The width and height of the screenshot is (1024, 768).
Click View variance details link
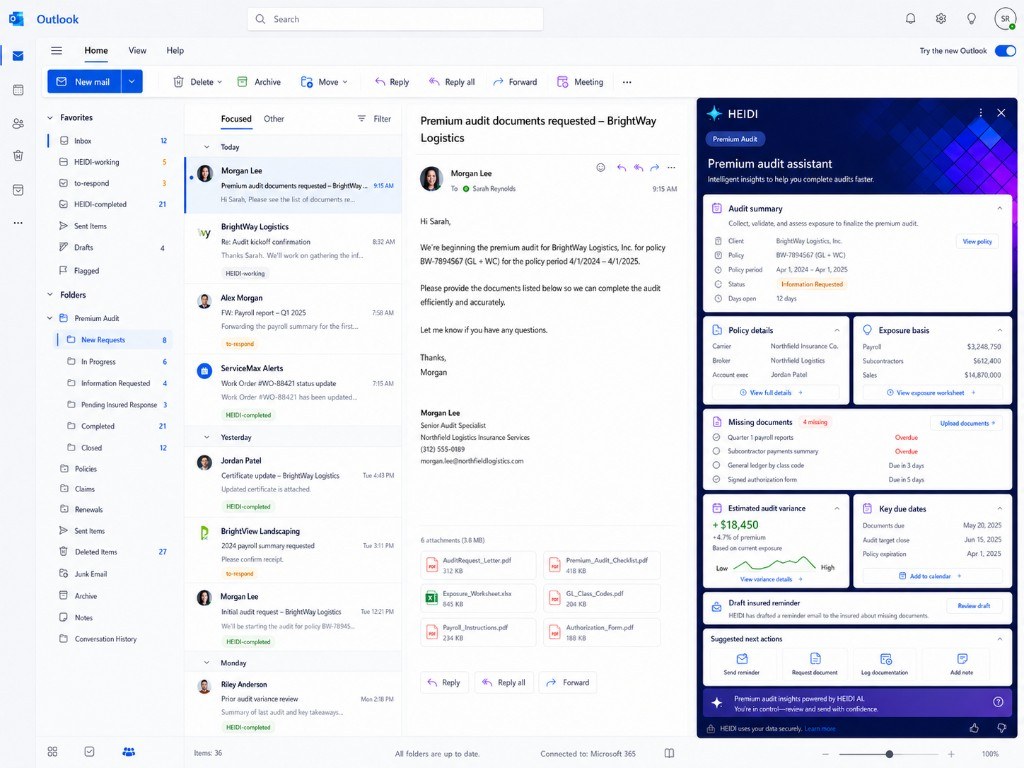click(771, 579)
